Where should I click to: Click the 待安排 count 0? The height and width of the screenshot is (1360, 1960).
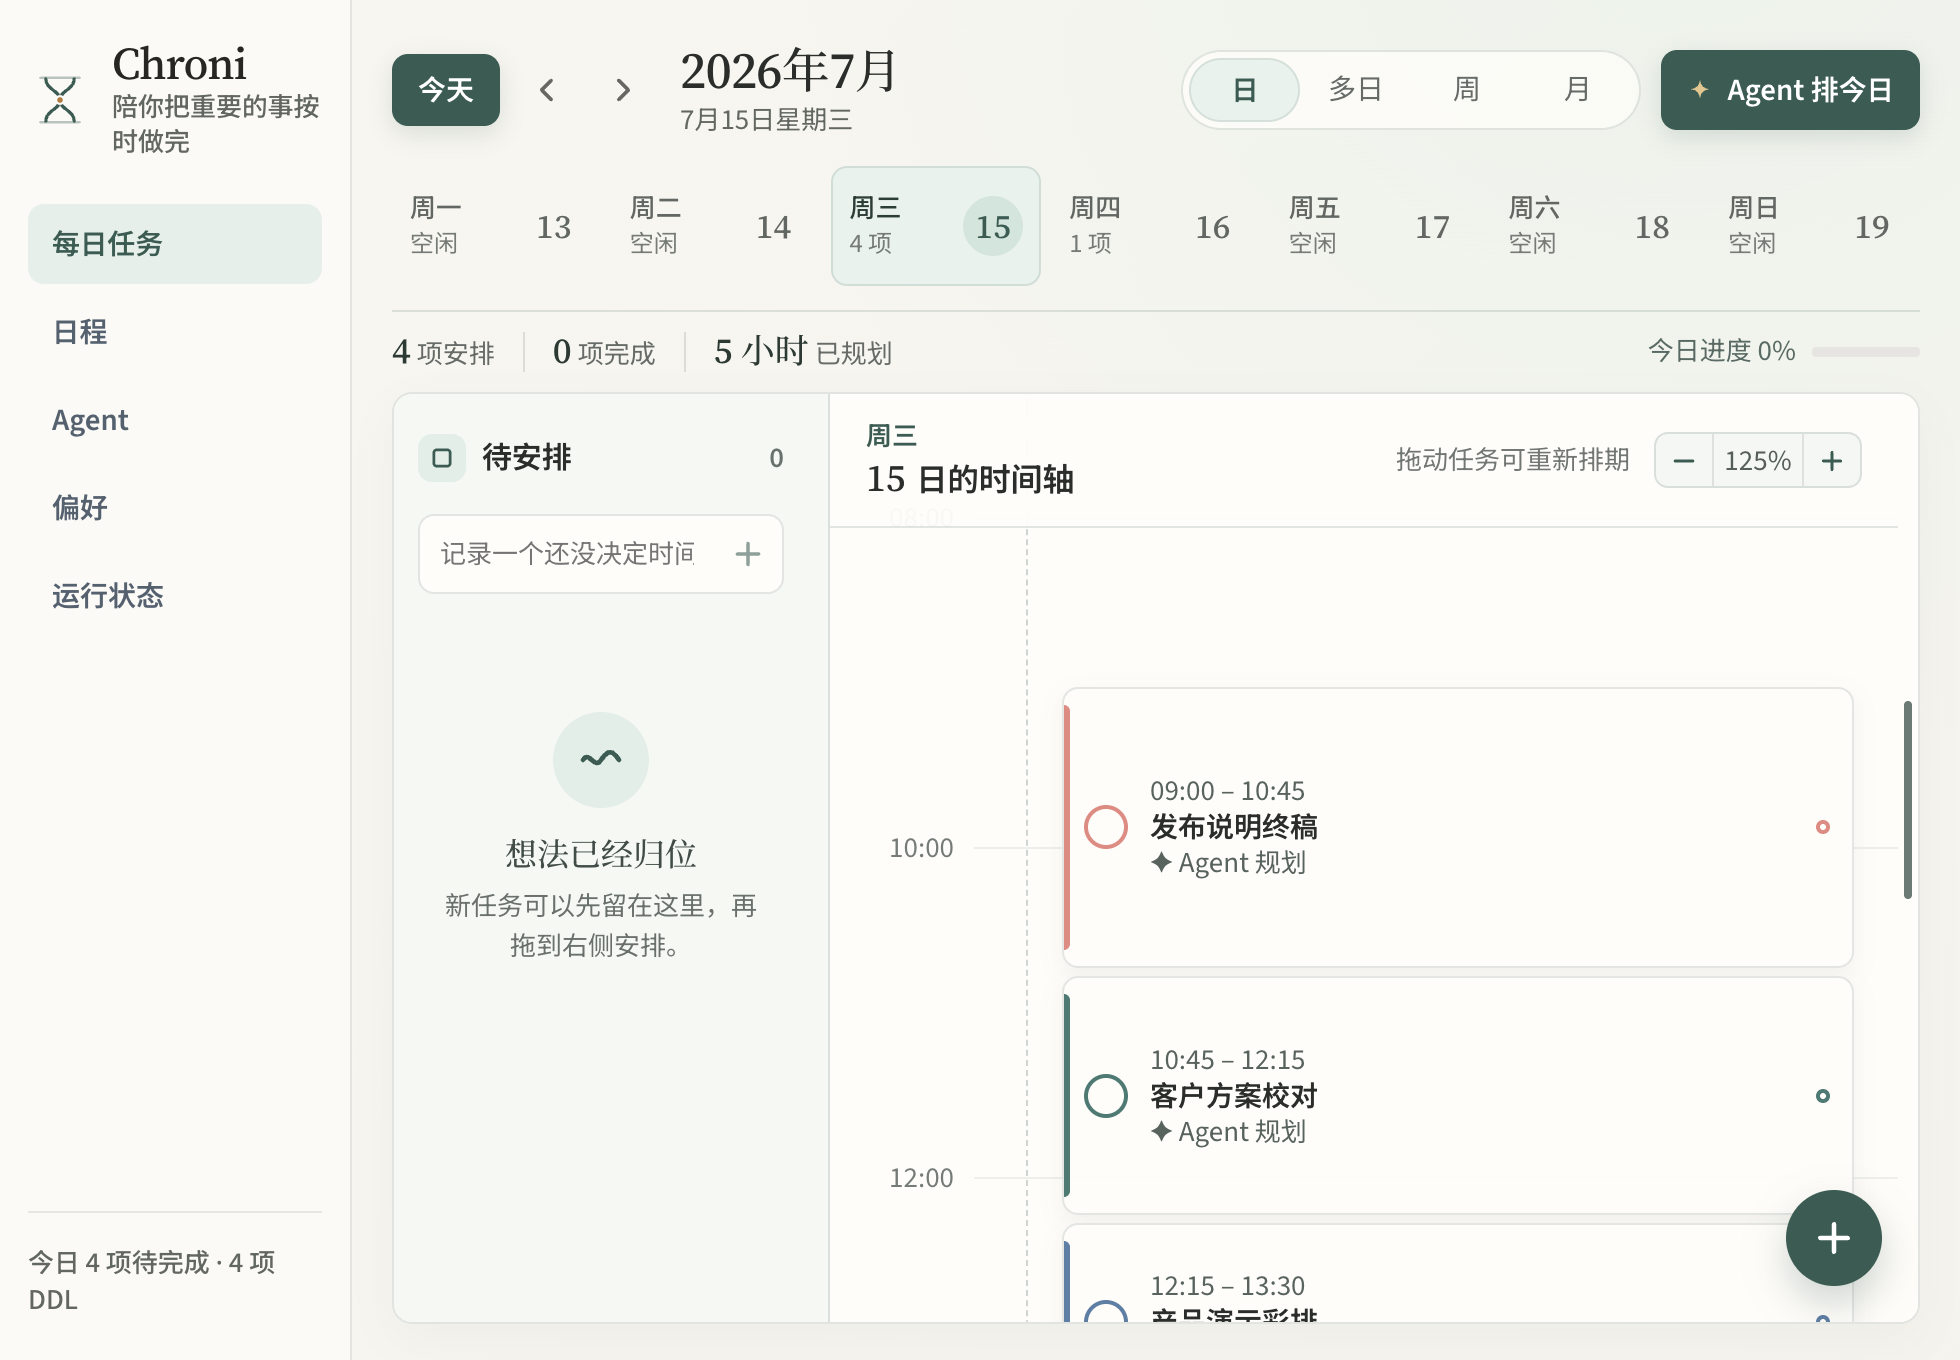tap(776, 458)
